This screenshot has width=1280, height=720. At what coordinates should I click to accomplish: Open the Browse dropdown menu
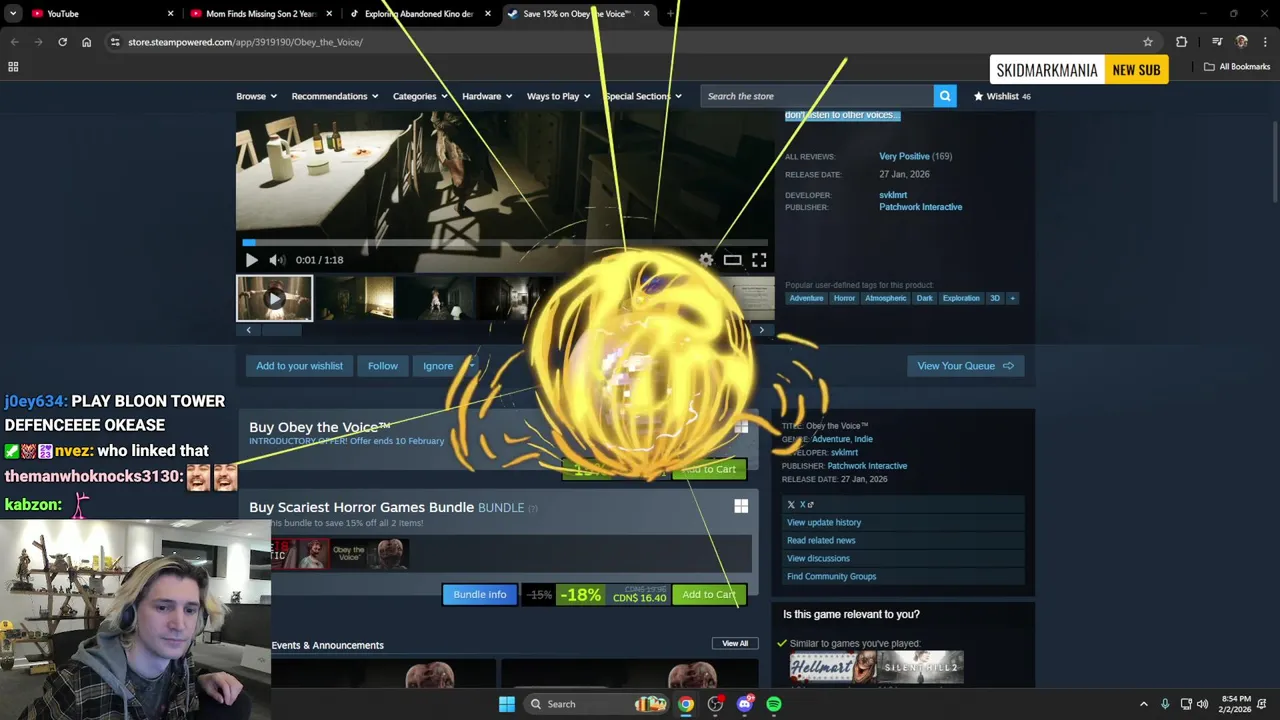256,96
